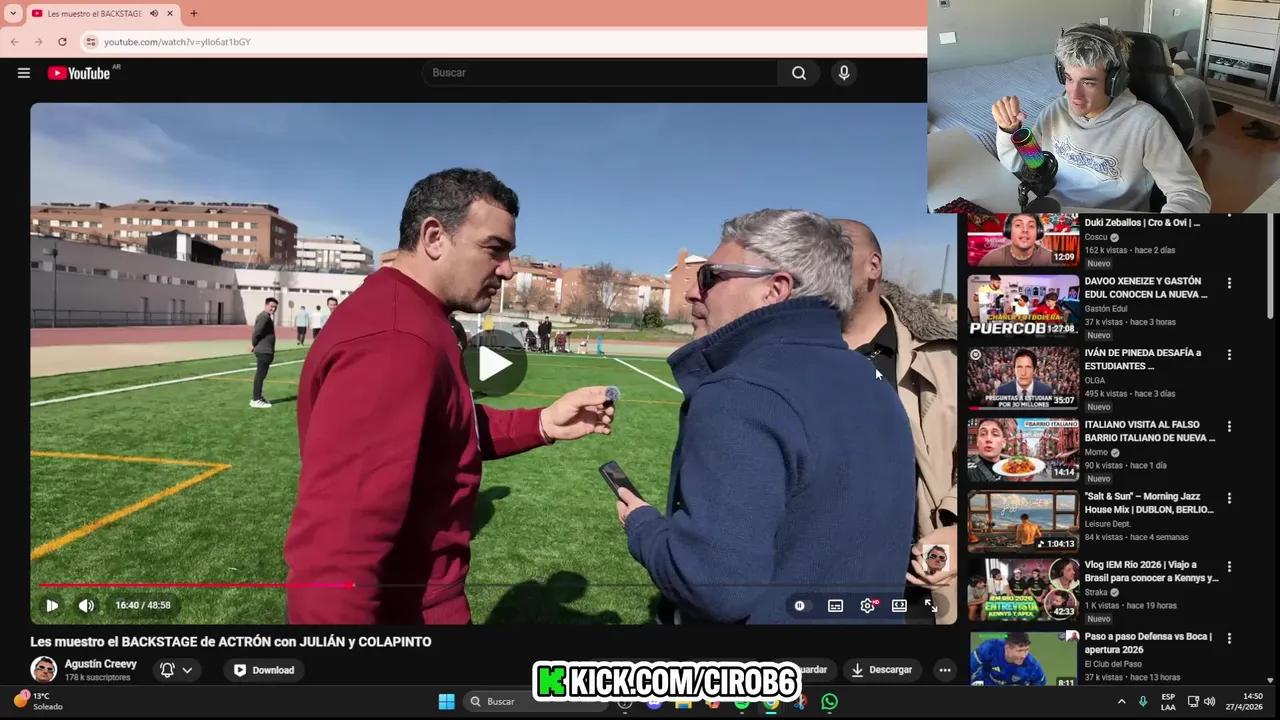The height and width of the screenshot is (720, 1280).
Task: Open more actions three-dot menu below the video
Action: tap(945, 670)
